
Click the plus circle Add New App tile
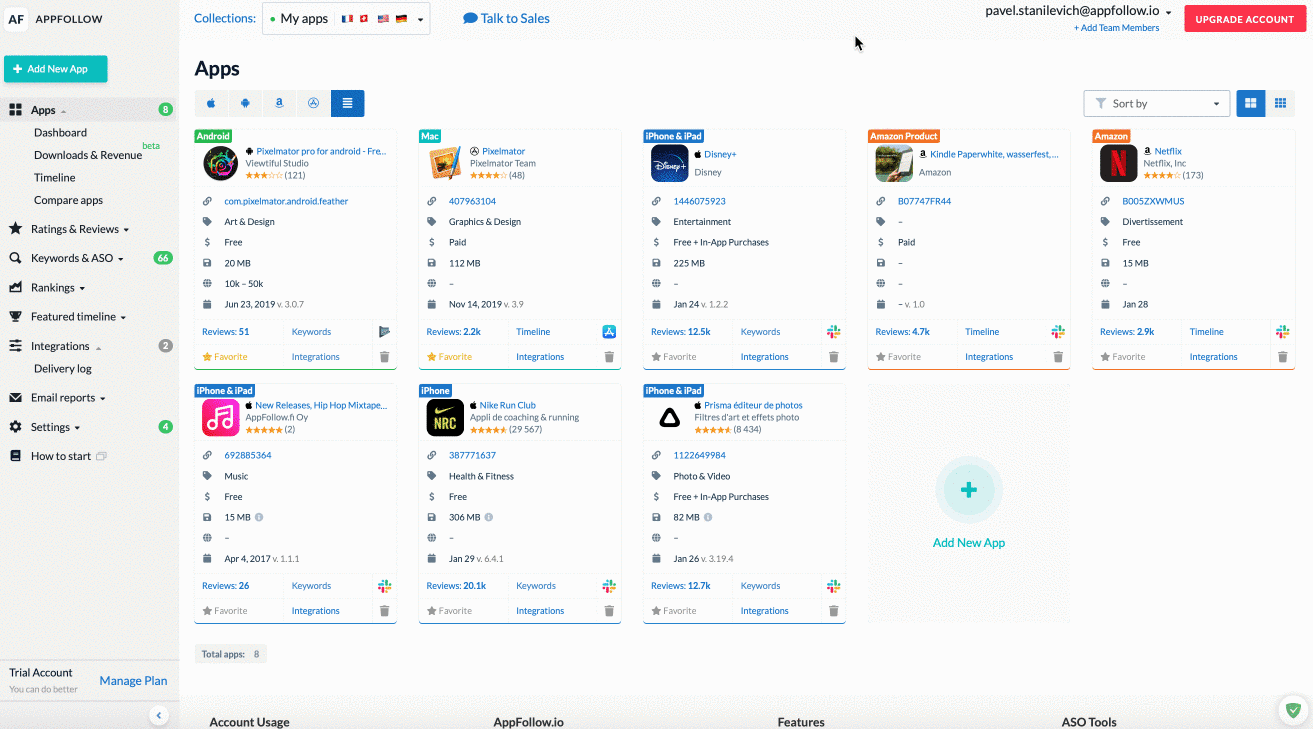click(x=969, y=490)
